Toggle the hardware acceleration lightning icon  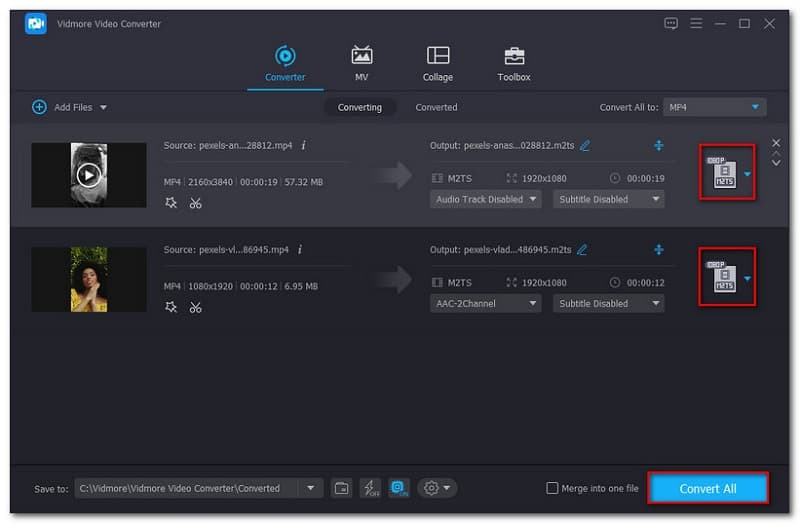point(370,488)
